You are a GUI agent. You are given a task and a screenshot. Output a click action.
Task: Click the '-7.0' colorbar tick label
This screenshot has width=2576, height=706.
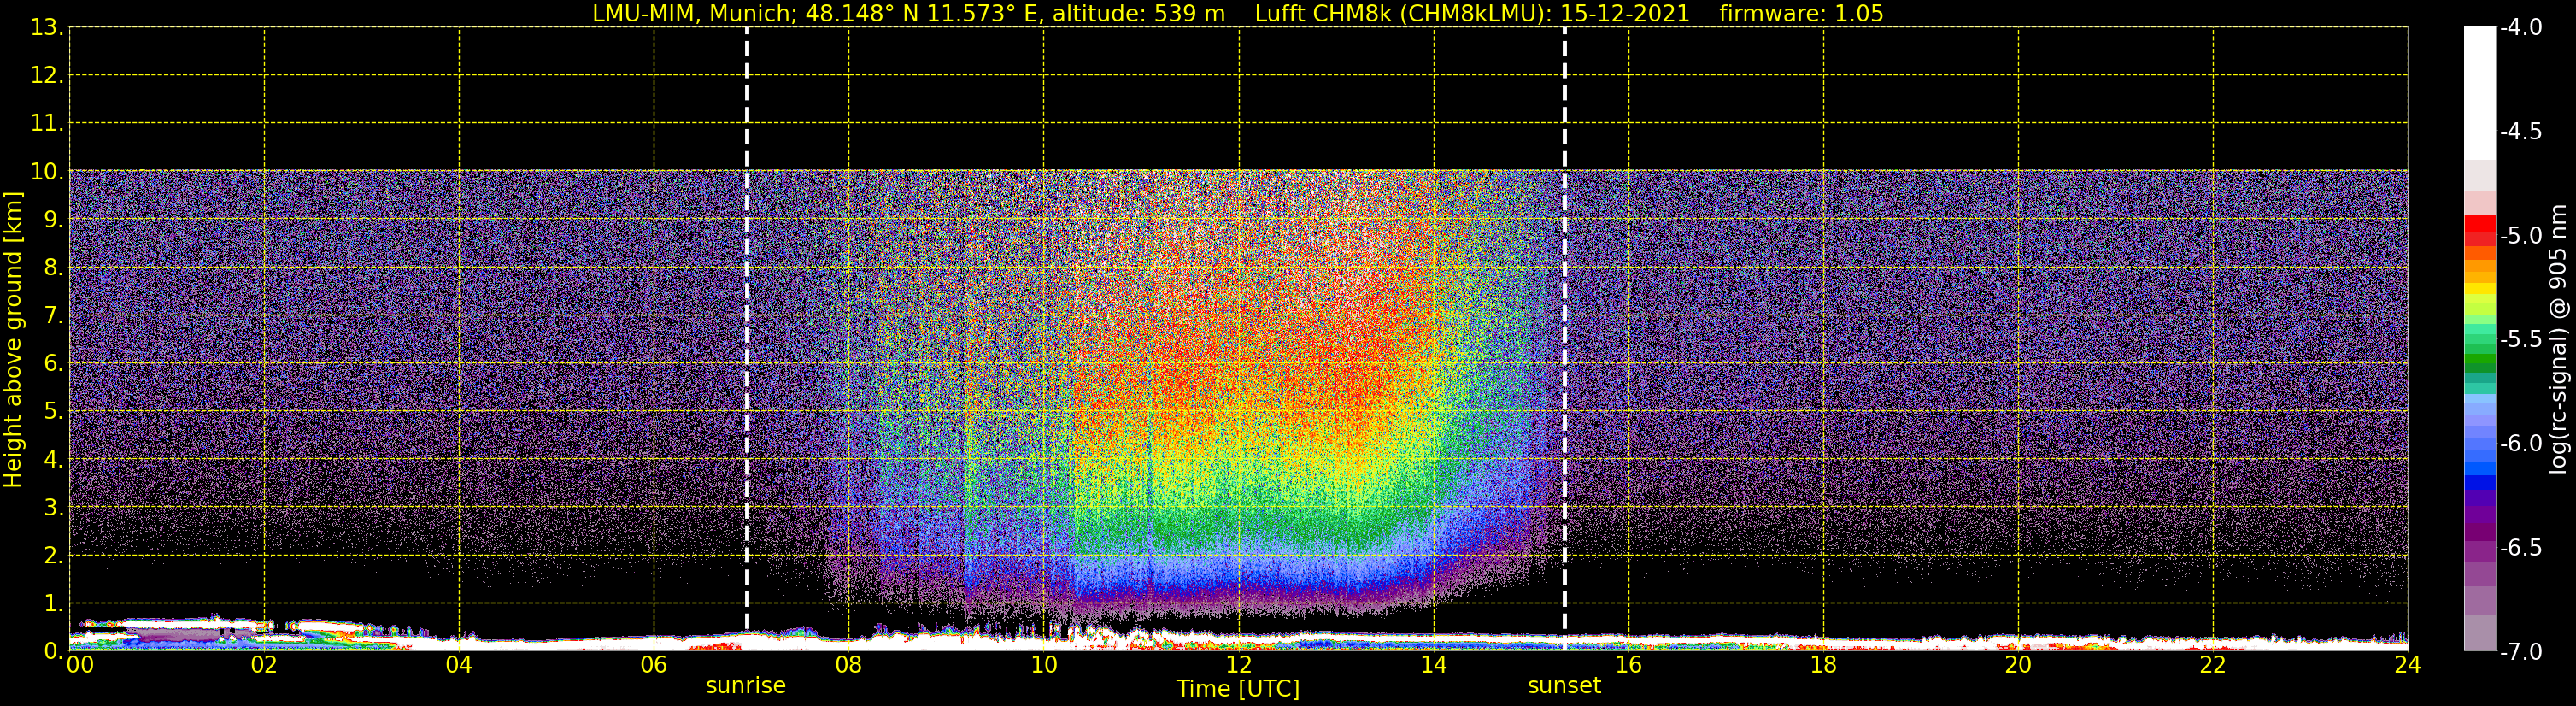[2520, 651]
